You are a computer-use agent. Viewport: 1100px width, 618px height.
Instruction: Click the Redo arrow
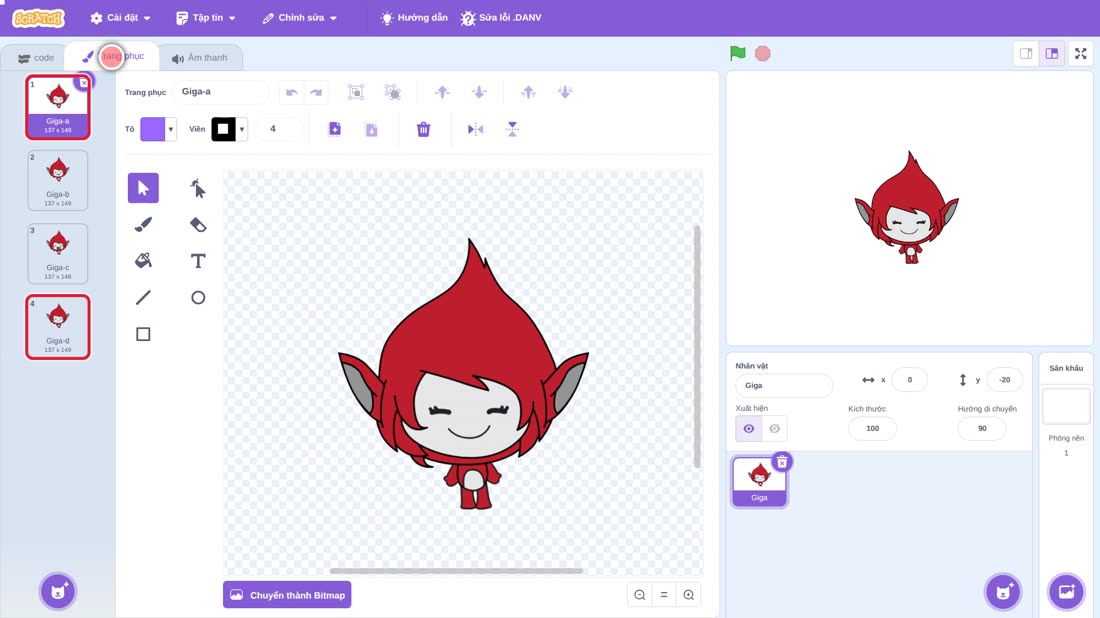pos(316,92)
